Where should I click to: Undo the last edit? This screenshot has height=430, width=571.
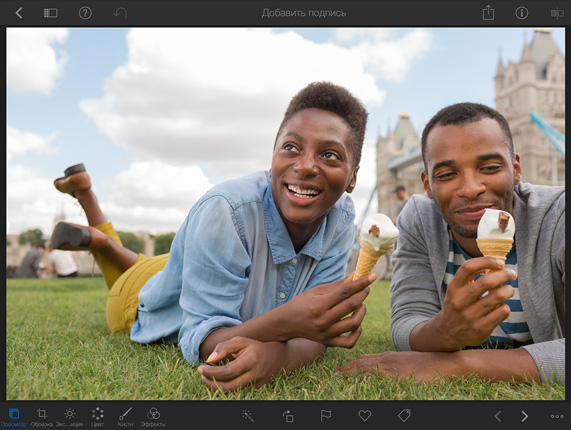pos(120,13)
